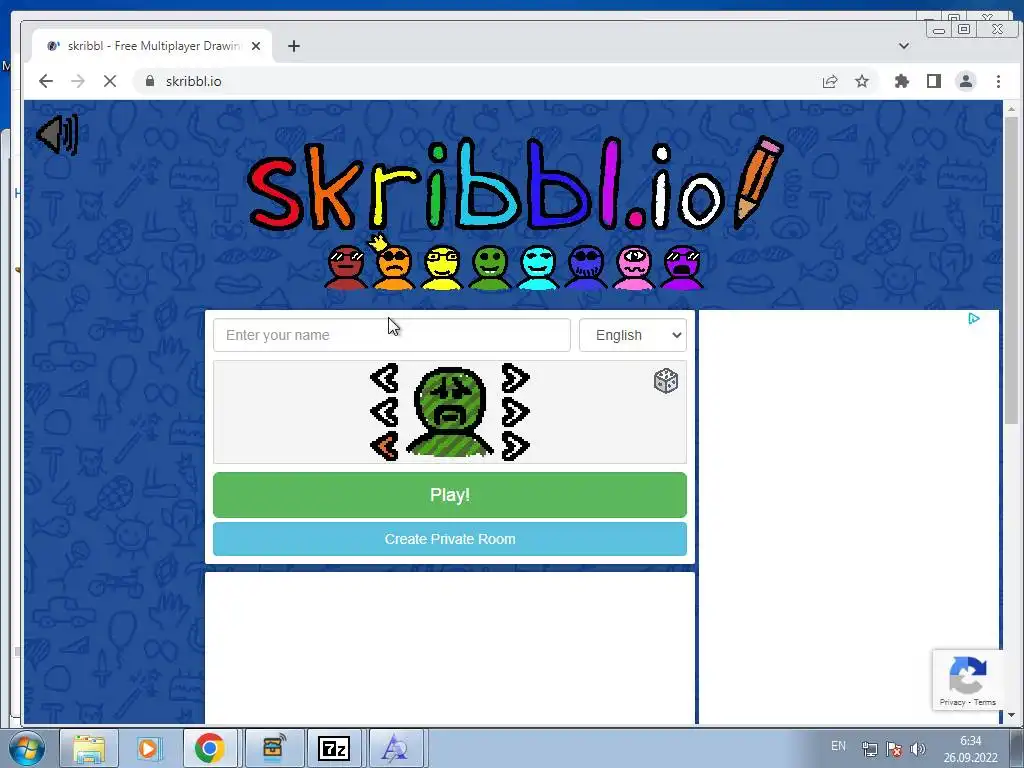This screenshot has height=768, width=1024.
Task: Select previous avatar eyes with top left arrow
Action: tap(385, 378)
